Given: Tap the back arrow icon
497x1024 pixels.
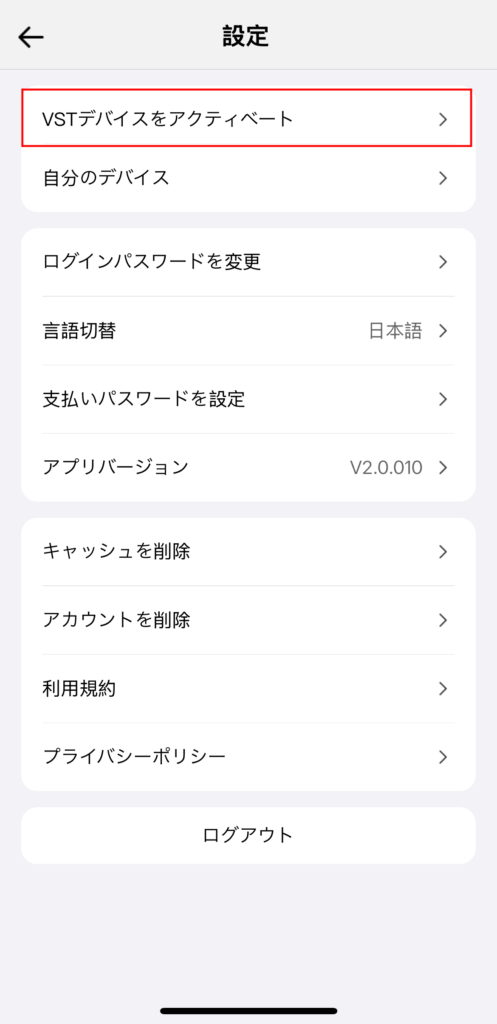Looking at the screenshot, I should point(31,37).
